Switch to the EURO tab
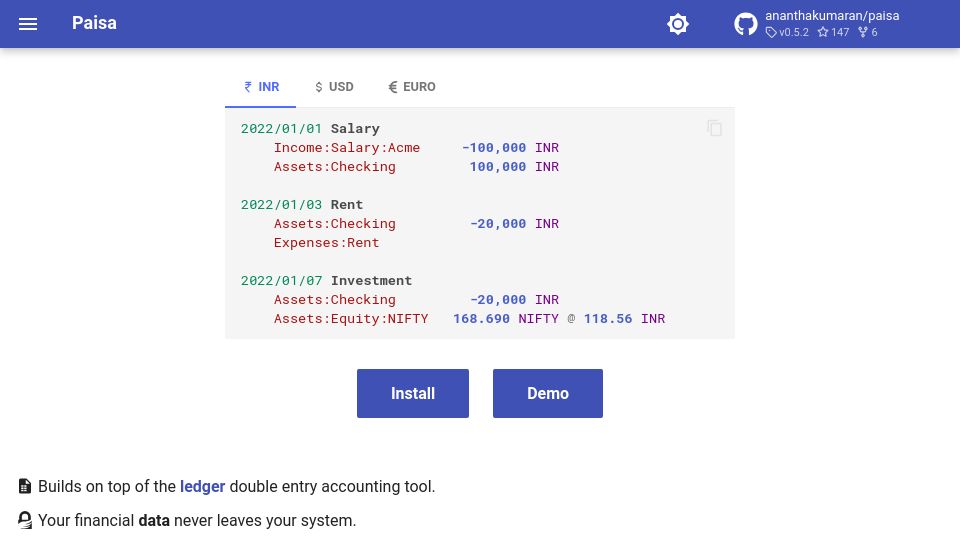The width and height of the screenshot is (960, 540). [412, 87]
